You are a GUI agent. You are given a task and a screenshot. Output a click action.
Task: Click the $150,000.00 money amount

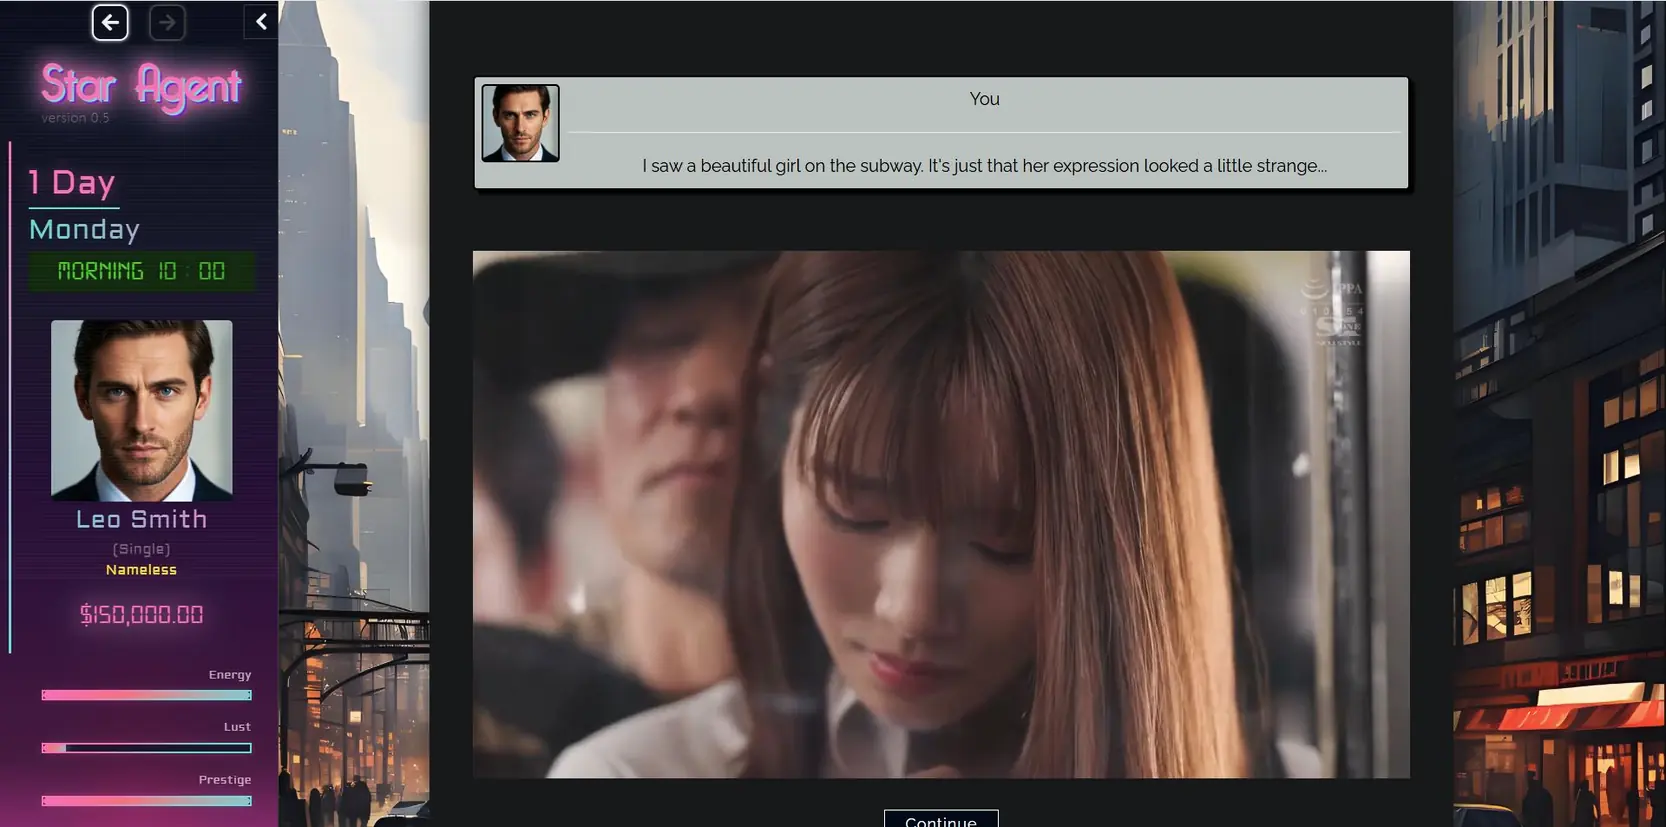141,615
